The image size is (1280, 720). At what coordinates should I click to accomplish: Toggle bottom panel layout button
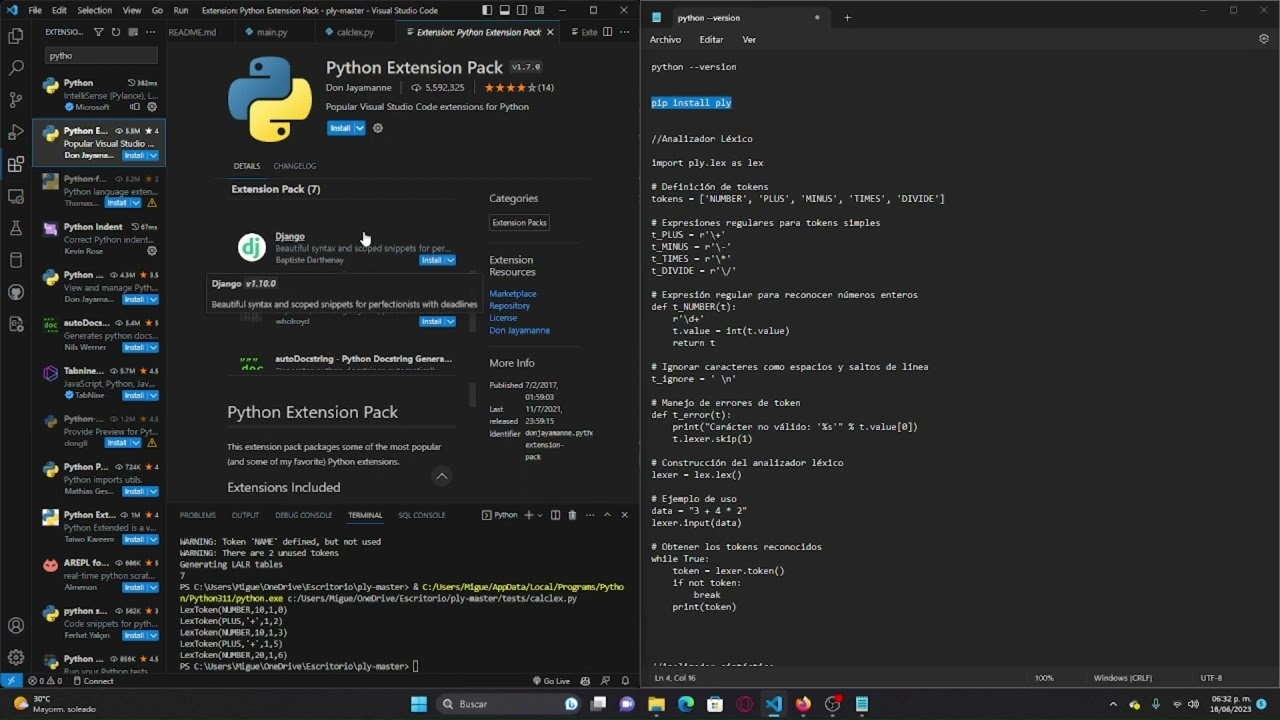[x=506, y=10]
